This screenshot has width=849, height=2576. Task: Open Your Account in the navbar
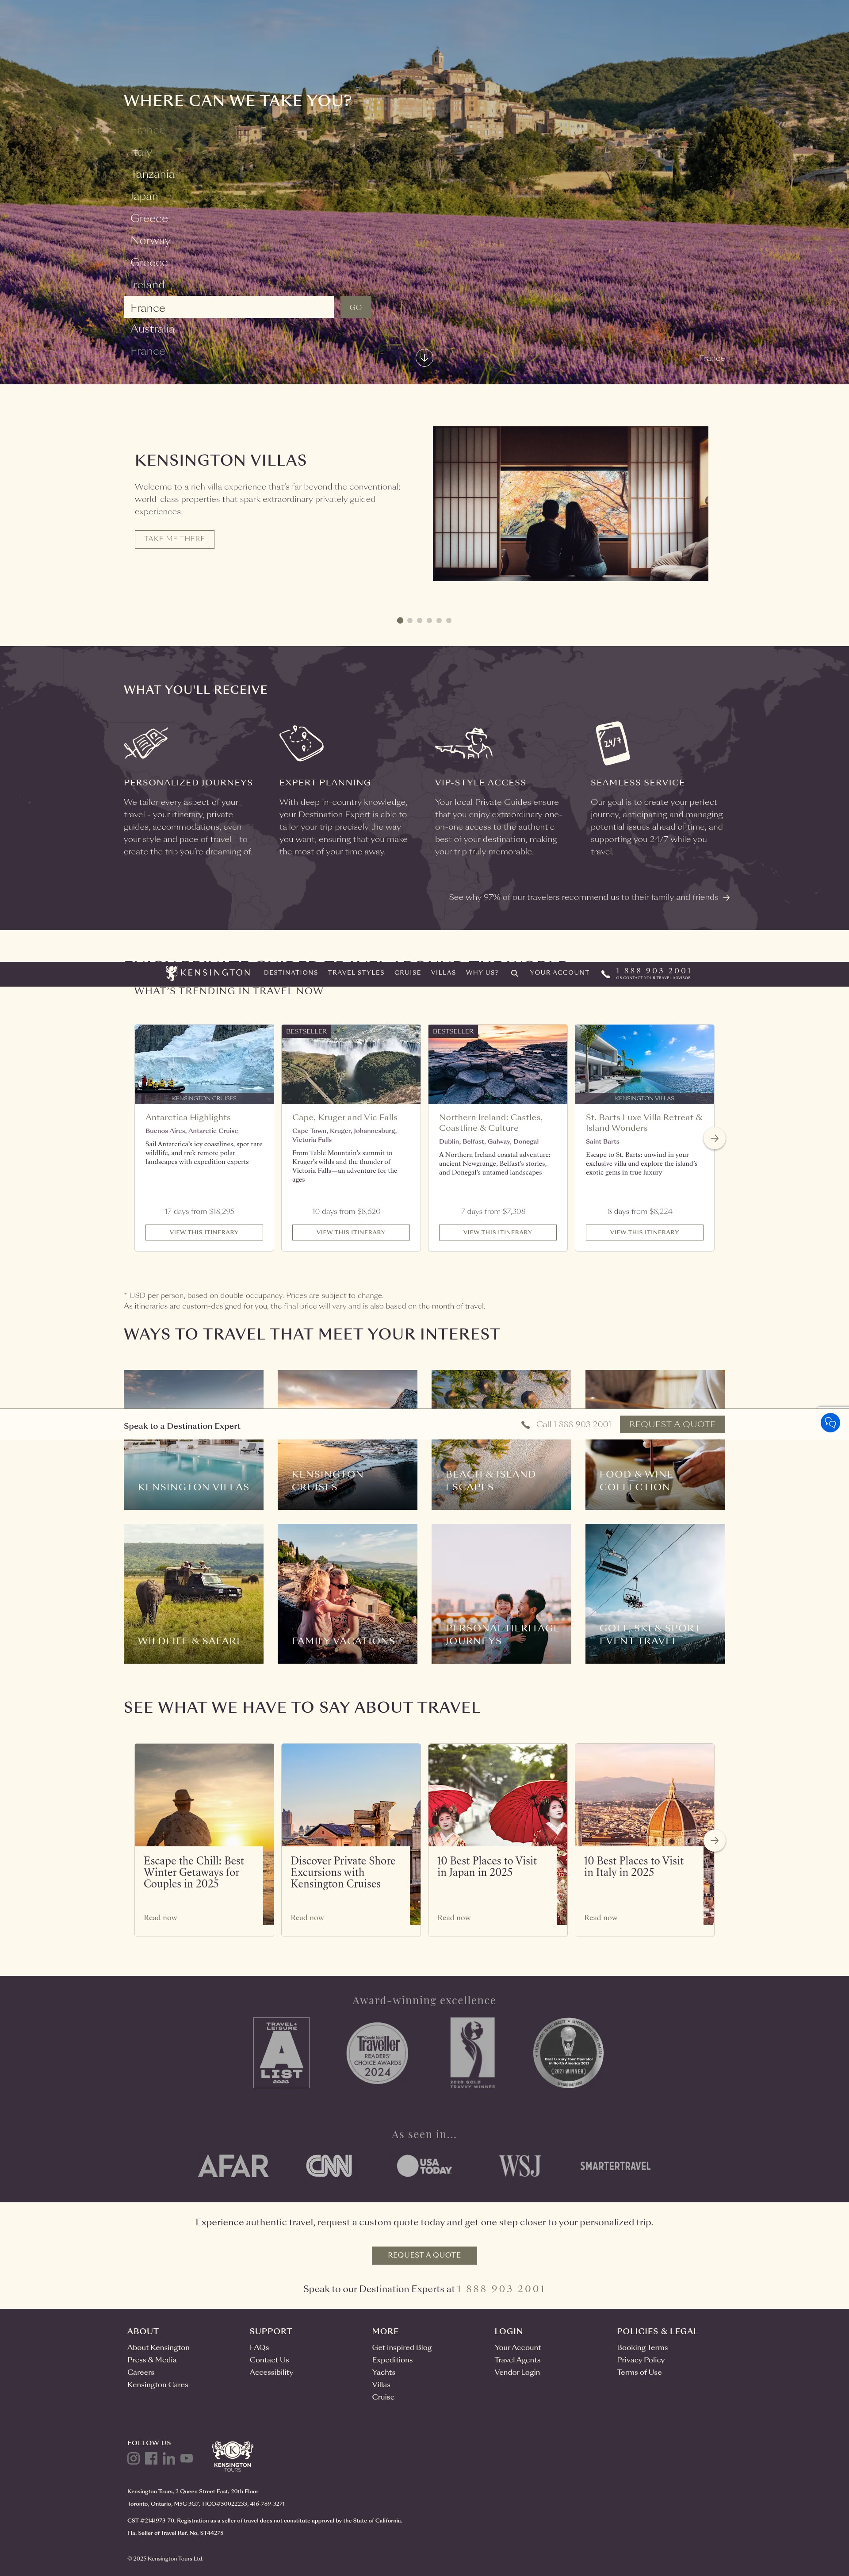pyautogui.click(x=559, y=972)
